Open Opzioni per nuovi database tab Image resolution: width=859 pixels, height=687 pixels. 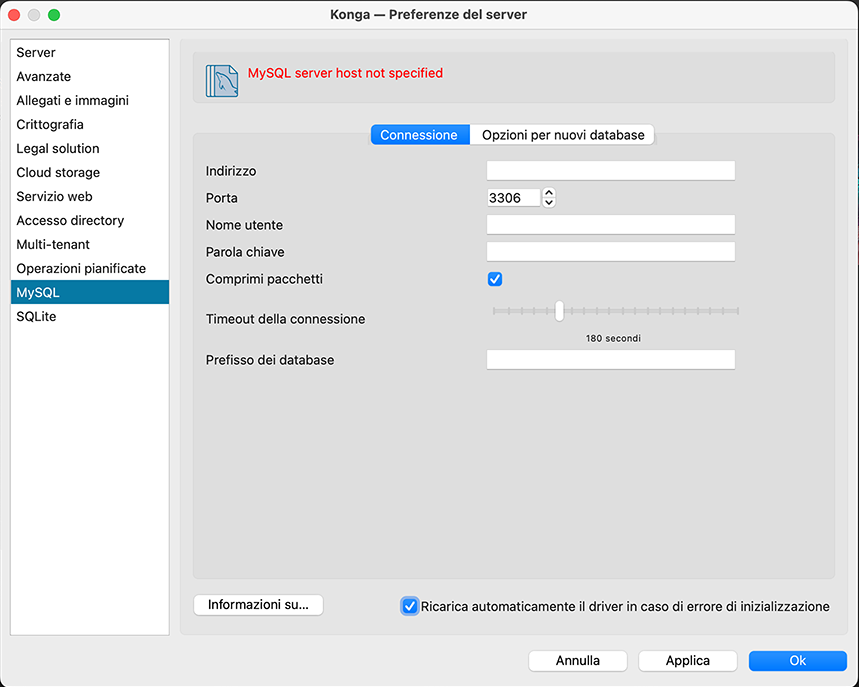coord(563,134)
